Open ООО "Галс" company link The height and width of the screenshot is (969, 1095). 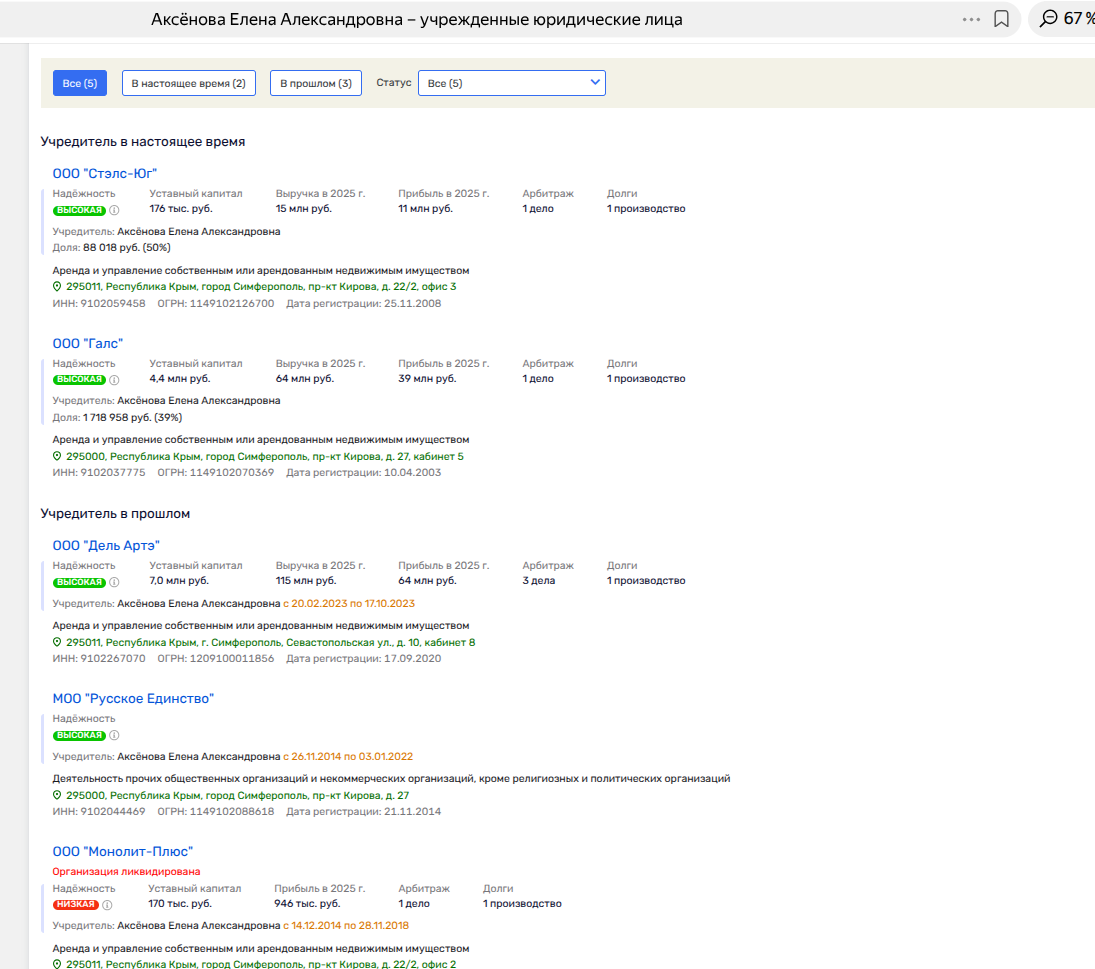[88, 343]
